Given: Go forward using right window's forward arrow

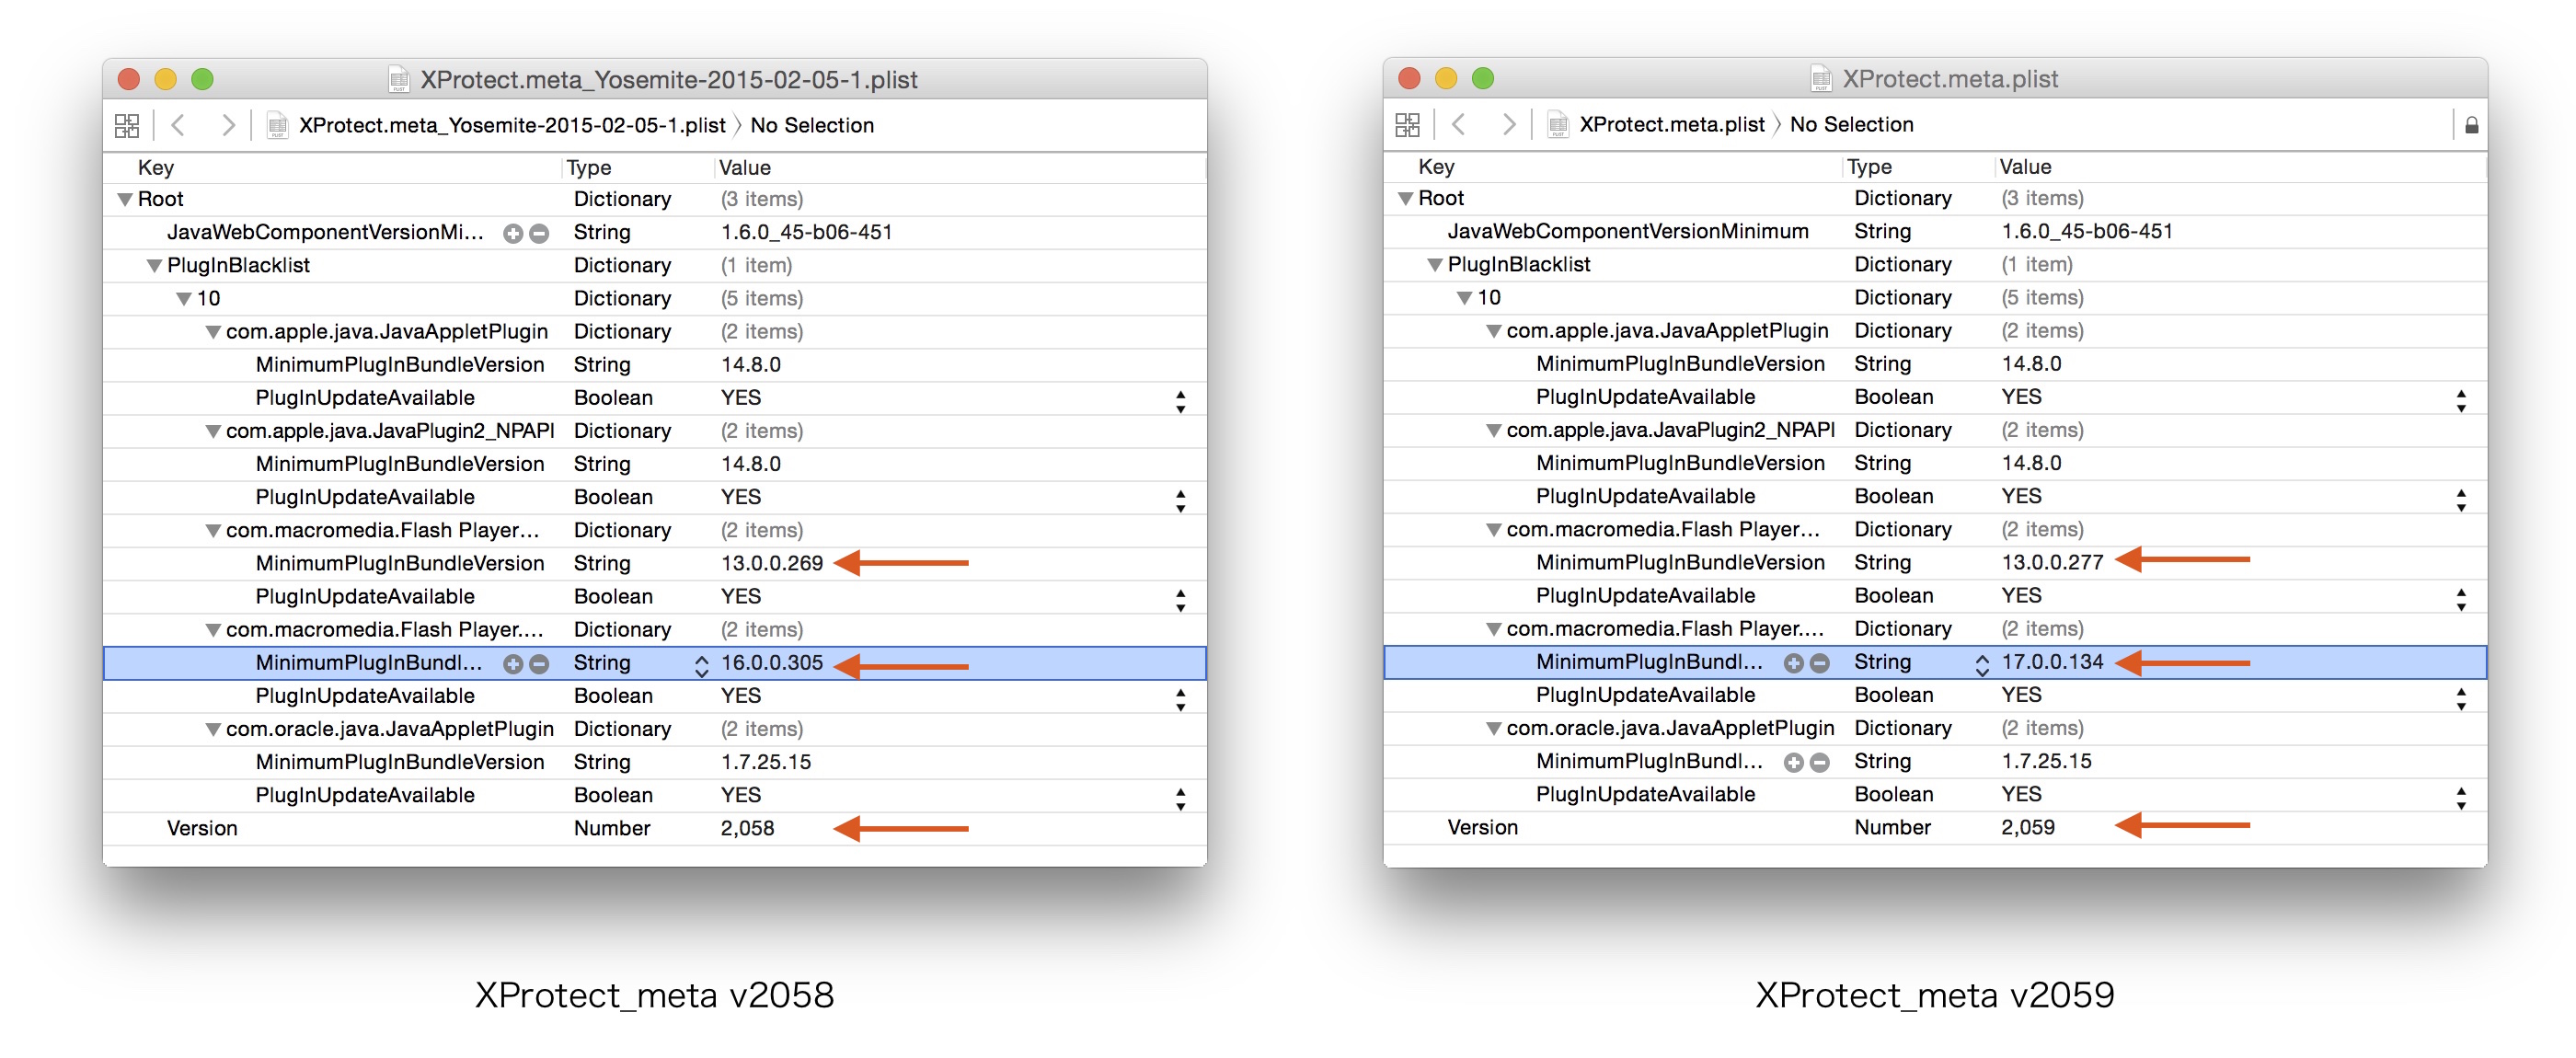Looking at the screenshot, I should click(x=1509, y=124).
